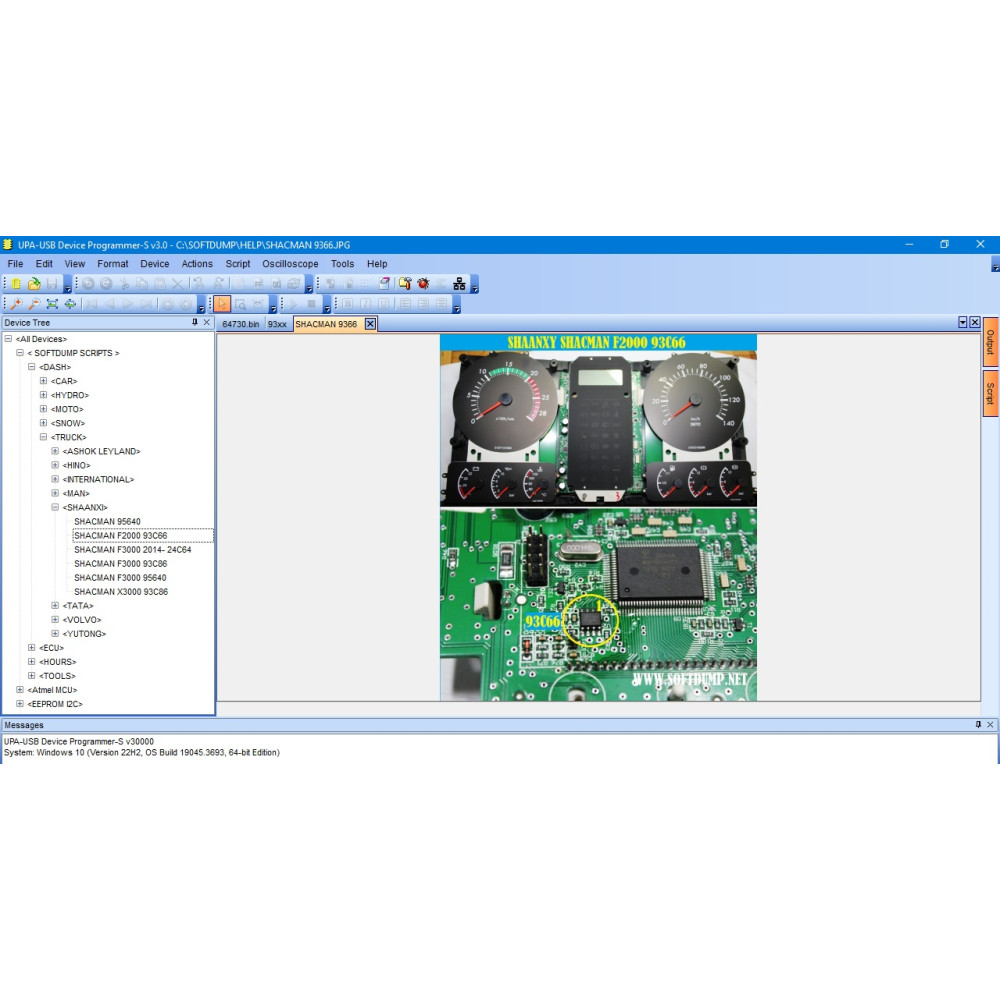Click the Undo circular arrow icon
Image resolution: width=1000 pixels, height=1000 pixels.
coord(88,284)
